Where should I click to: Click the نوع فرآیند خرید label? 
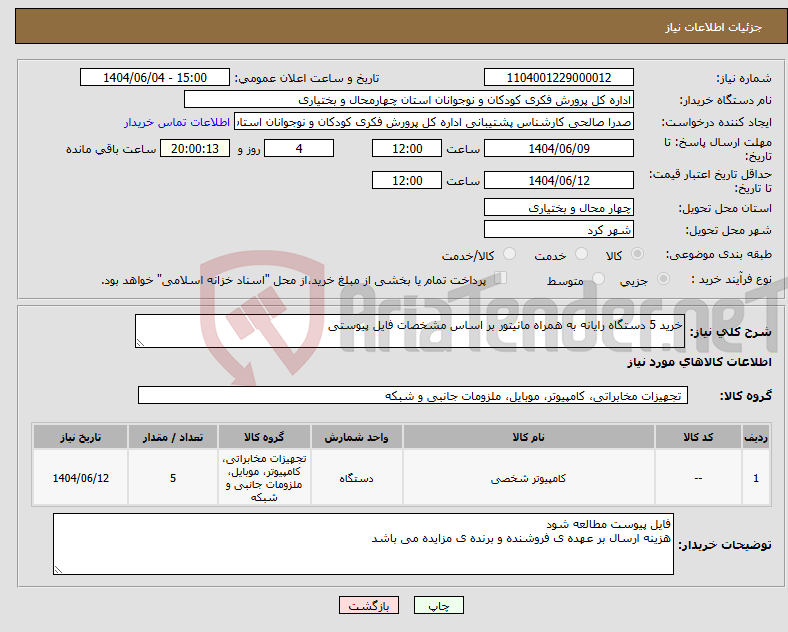731,279
